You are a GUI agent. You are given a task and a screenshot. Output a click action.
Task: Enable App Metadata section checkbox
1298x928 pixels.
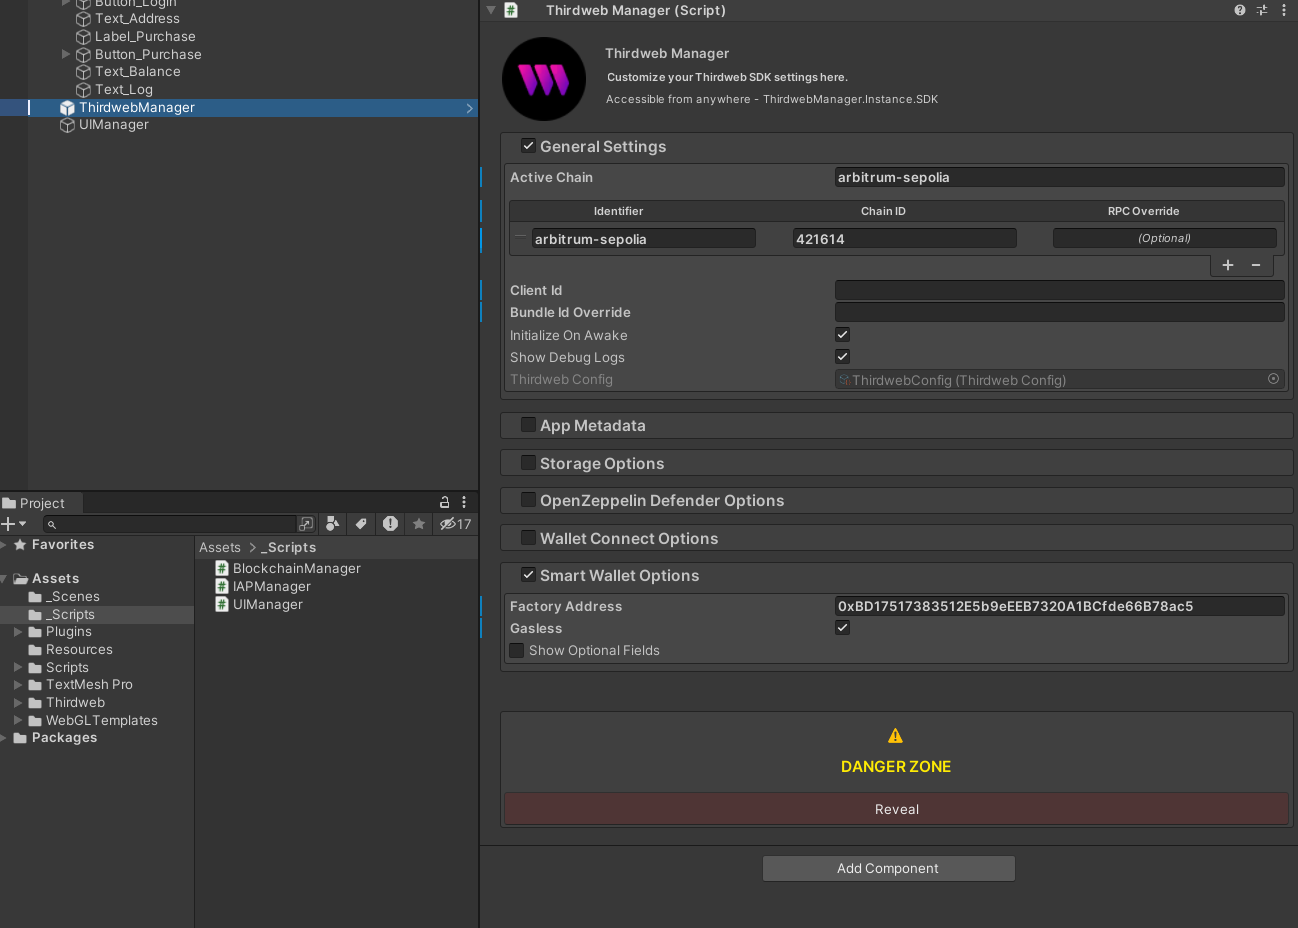[x=528, y=425]
